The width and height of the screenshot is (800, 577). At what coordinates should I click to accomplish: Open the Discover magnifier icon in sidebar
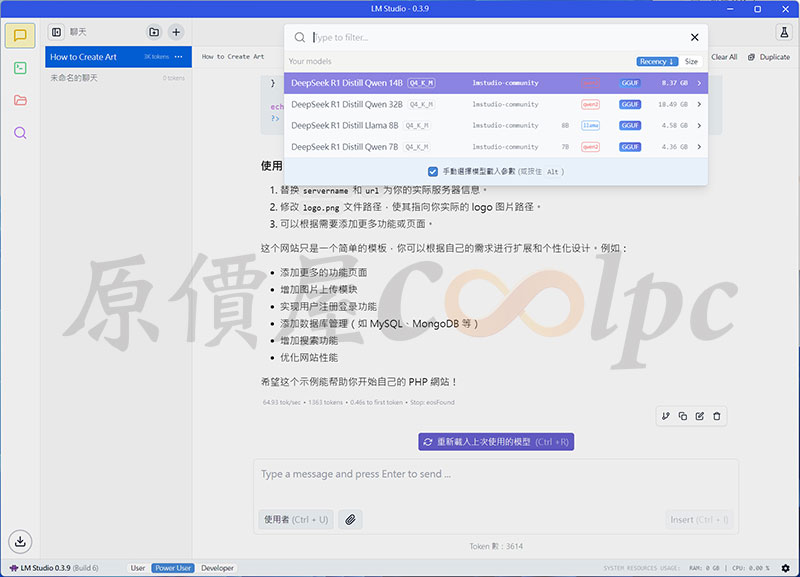[20, 133]
